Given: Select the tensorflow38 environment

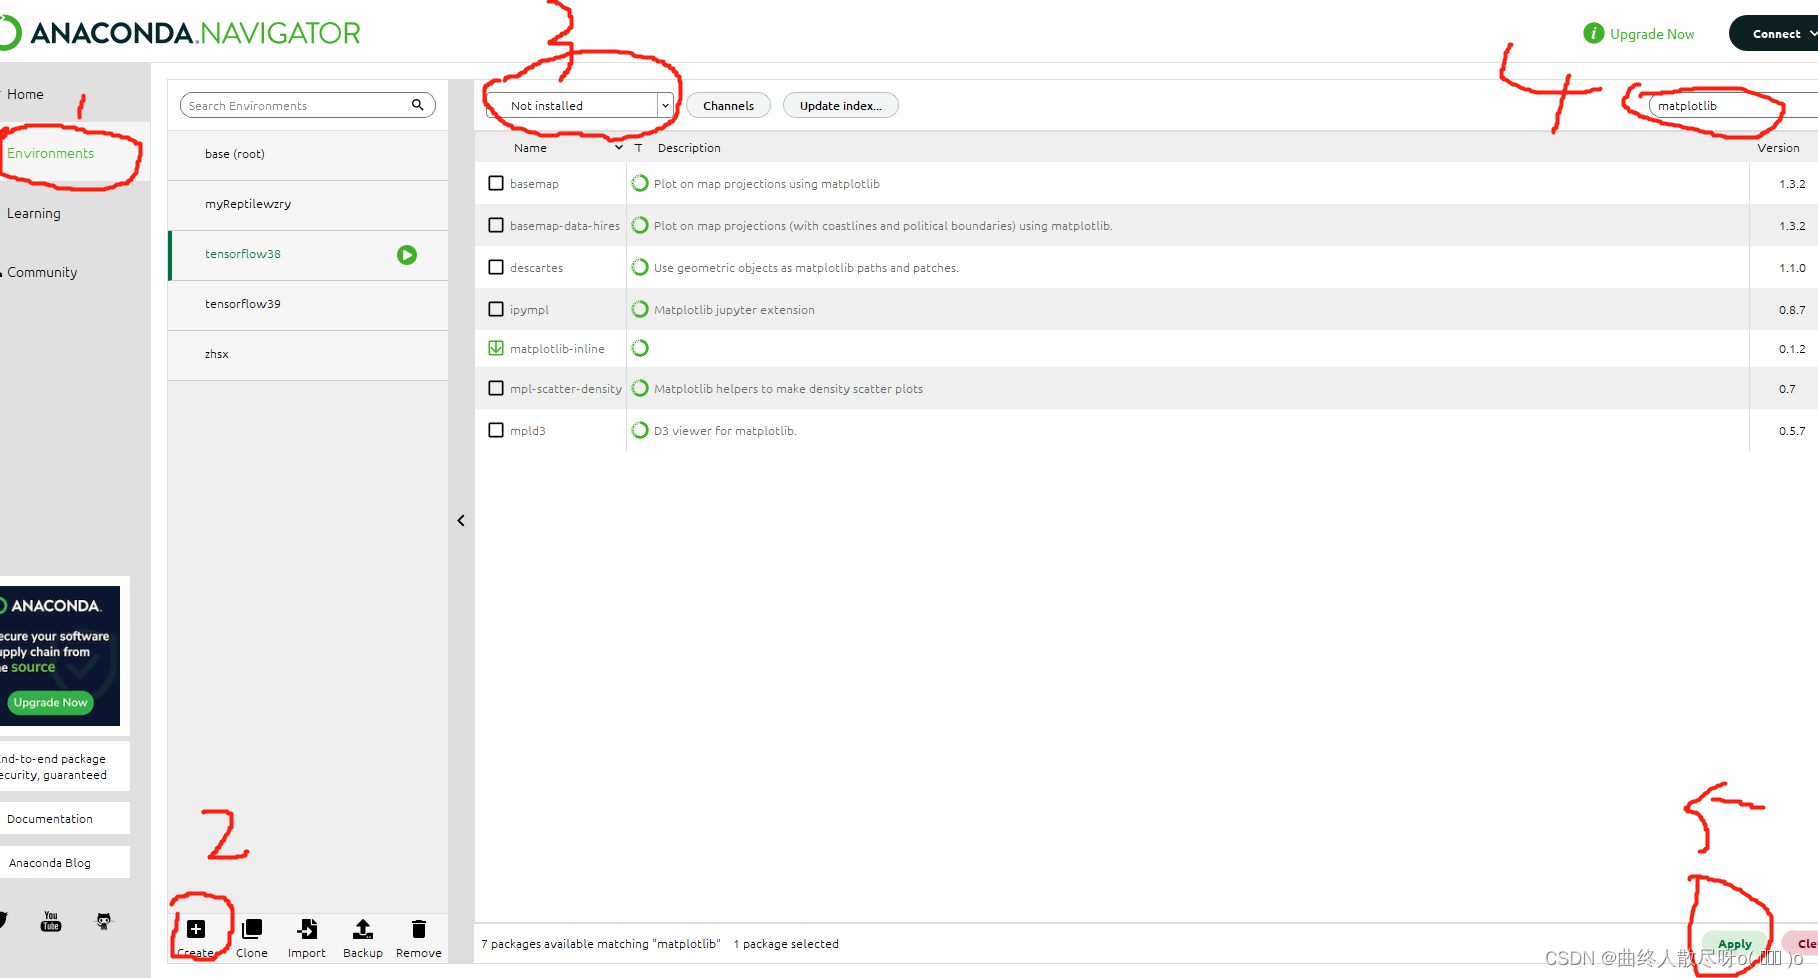Looking at the screenshot, I should coord(308,255).
